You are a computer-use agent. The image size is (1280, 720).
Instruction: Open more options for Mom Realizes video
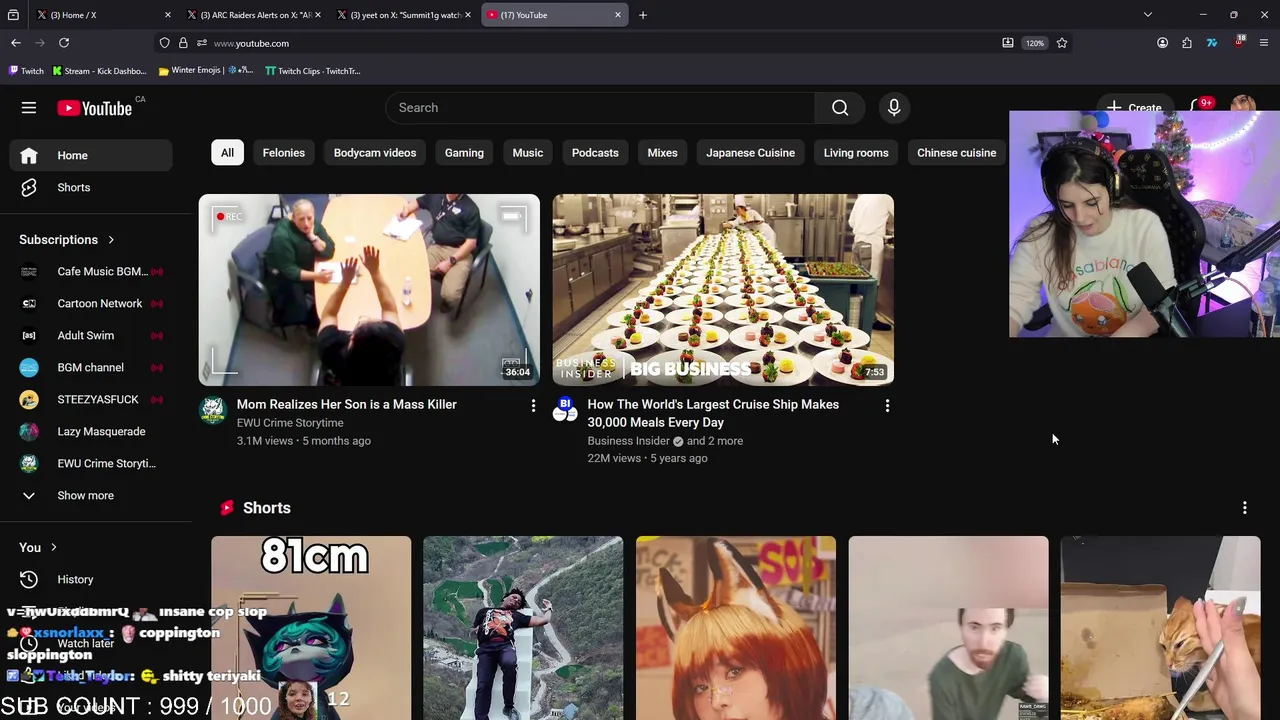point(533,405)
